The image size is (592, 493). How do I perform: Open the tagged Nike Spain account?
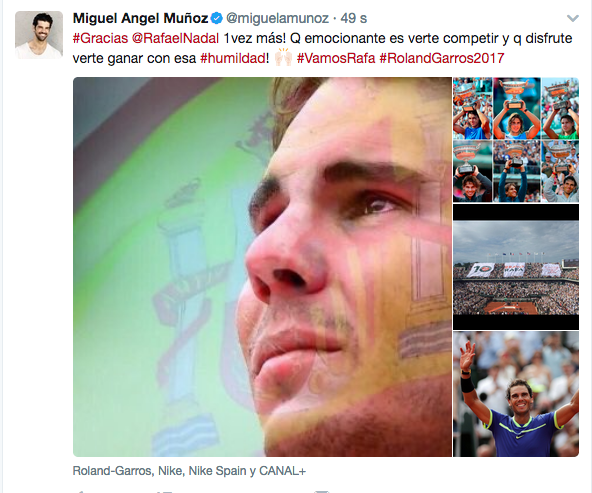(x=219, y=471)
